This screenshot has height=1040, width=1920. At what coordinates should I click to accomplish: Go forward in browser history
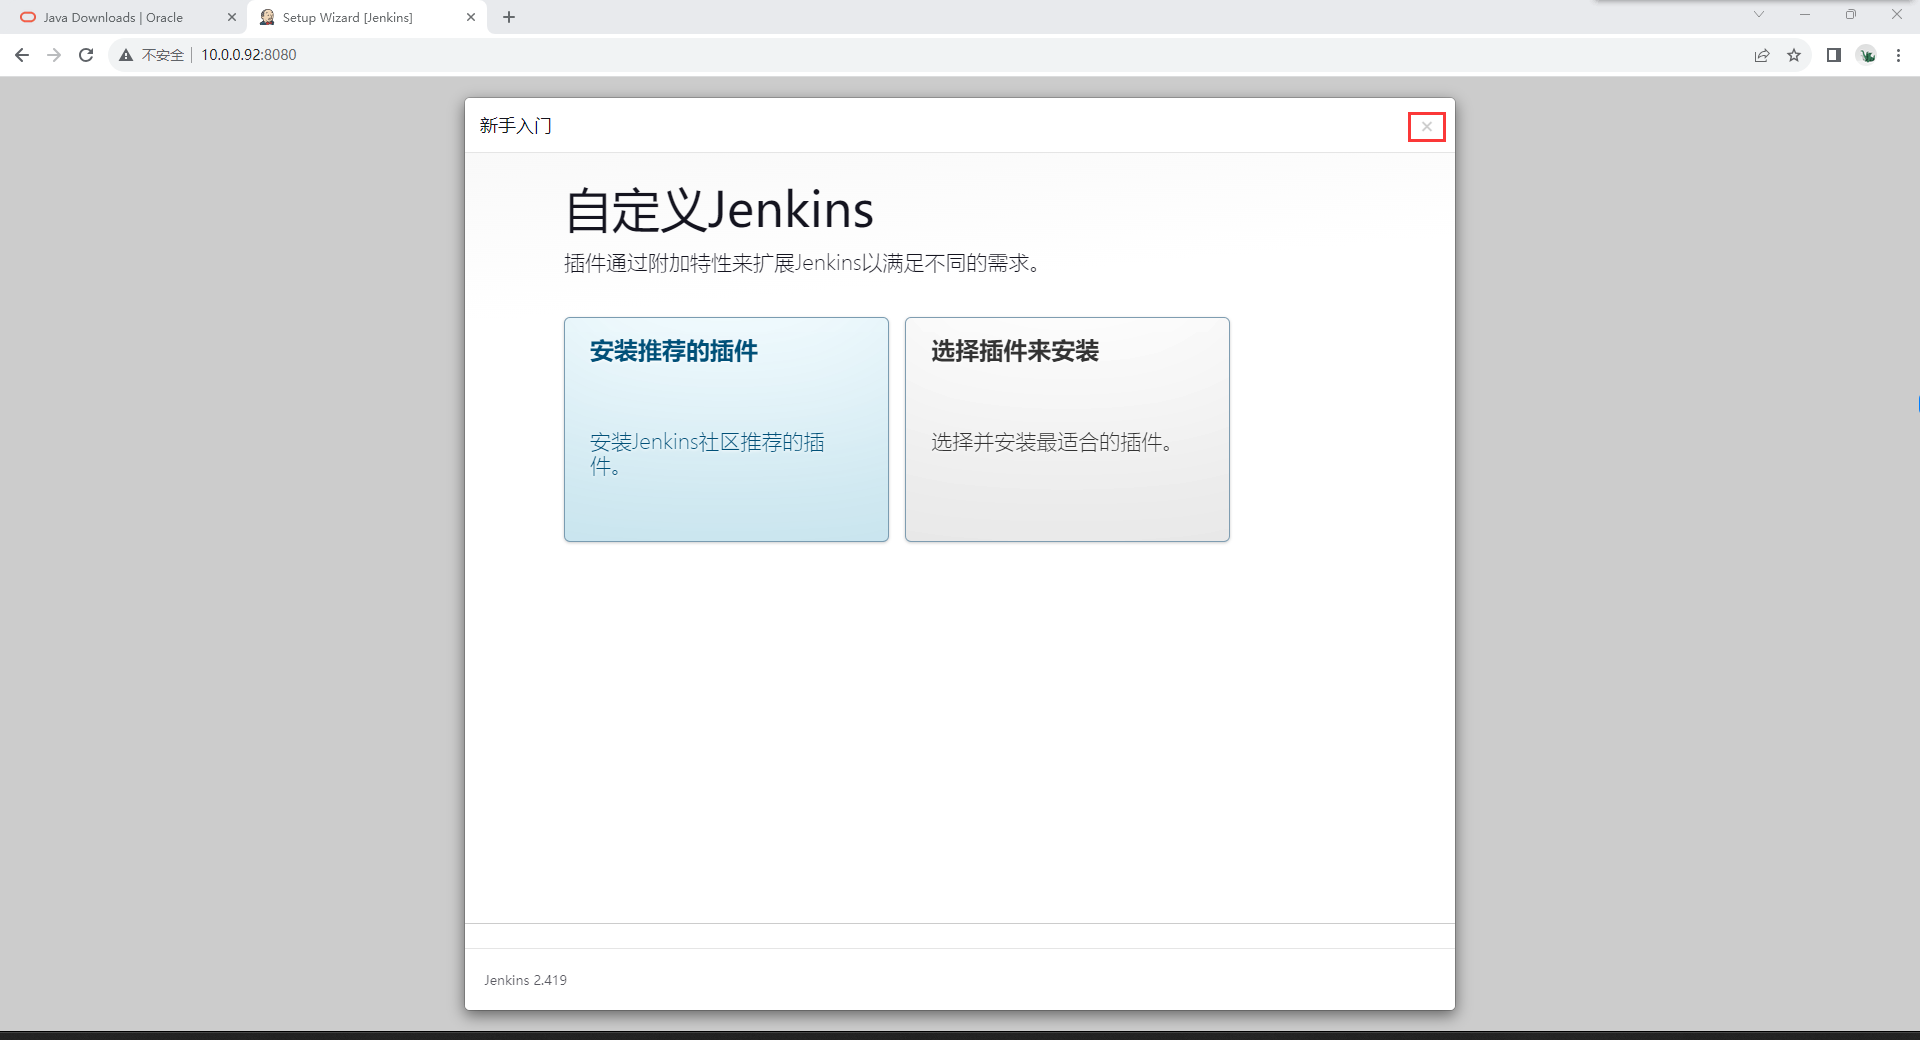coord(54,55)
